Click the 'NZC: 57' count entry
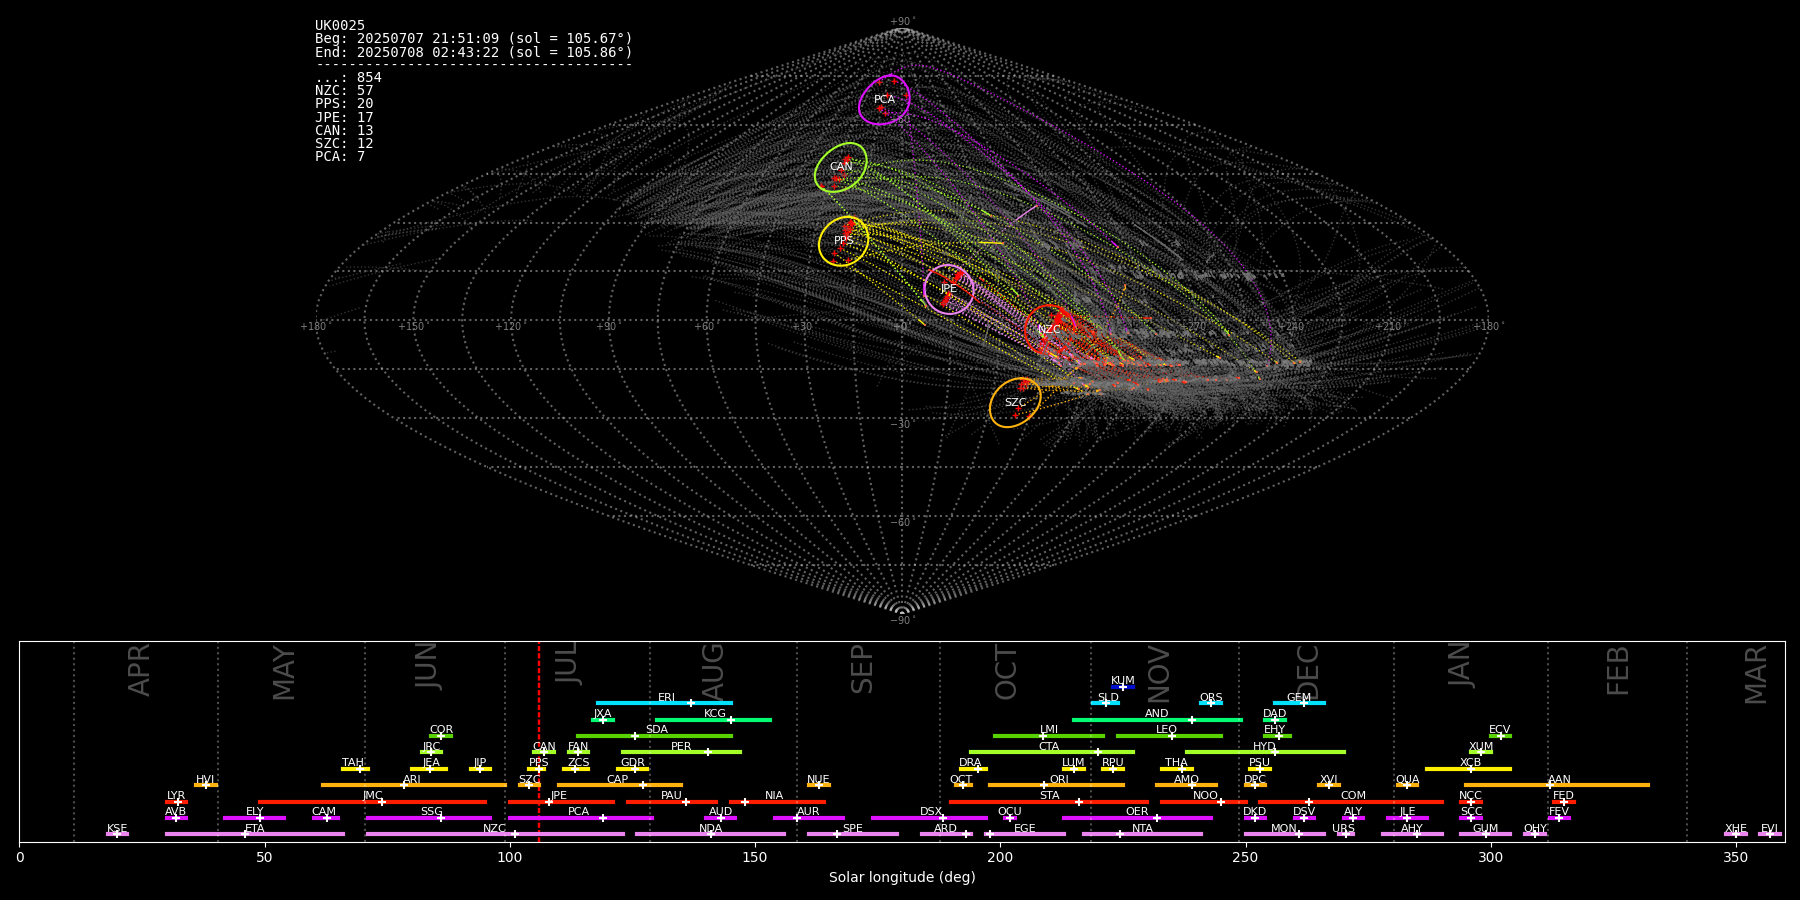 (x=344, y=91)
